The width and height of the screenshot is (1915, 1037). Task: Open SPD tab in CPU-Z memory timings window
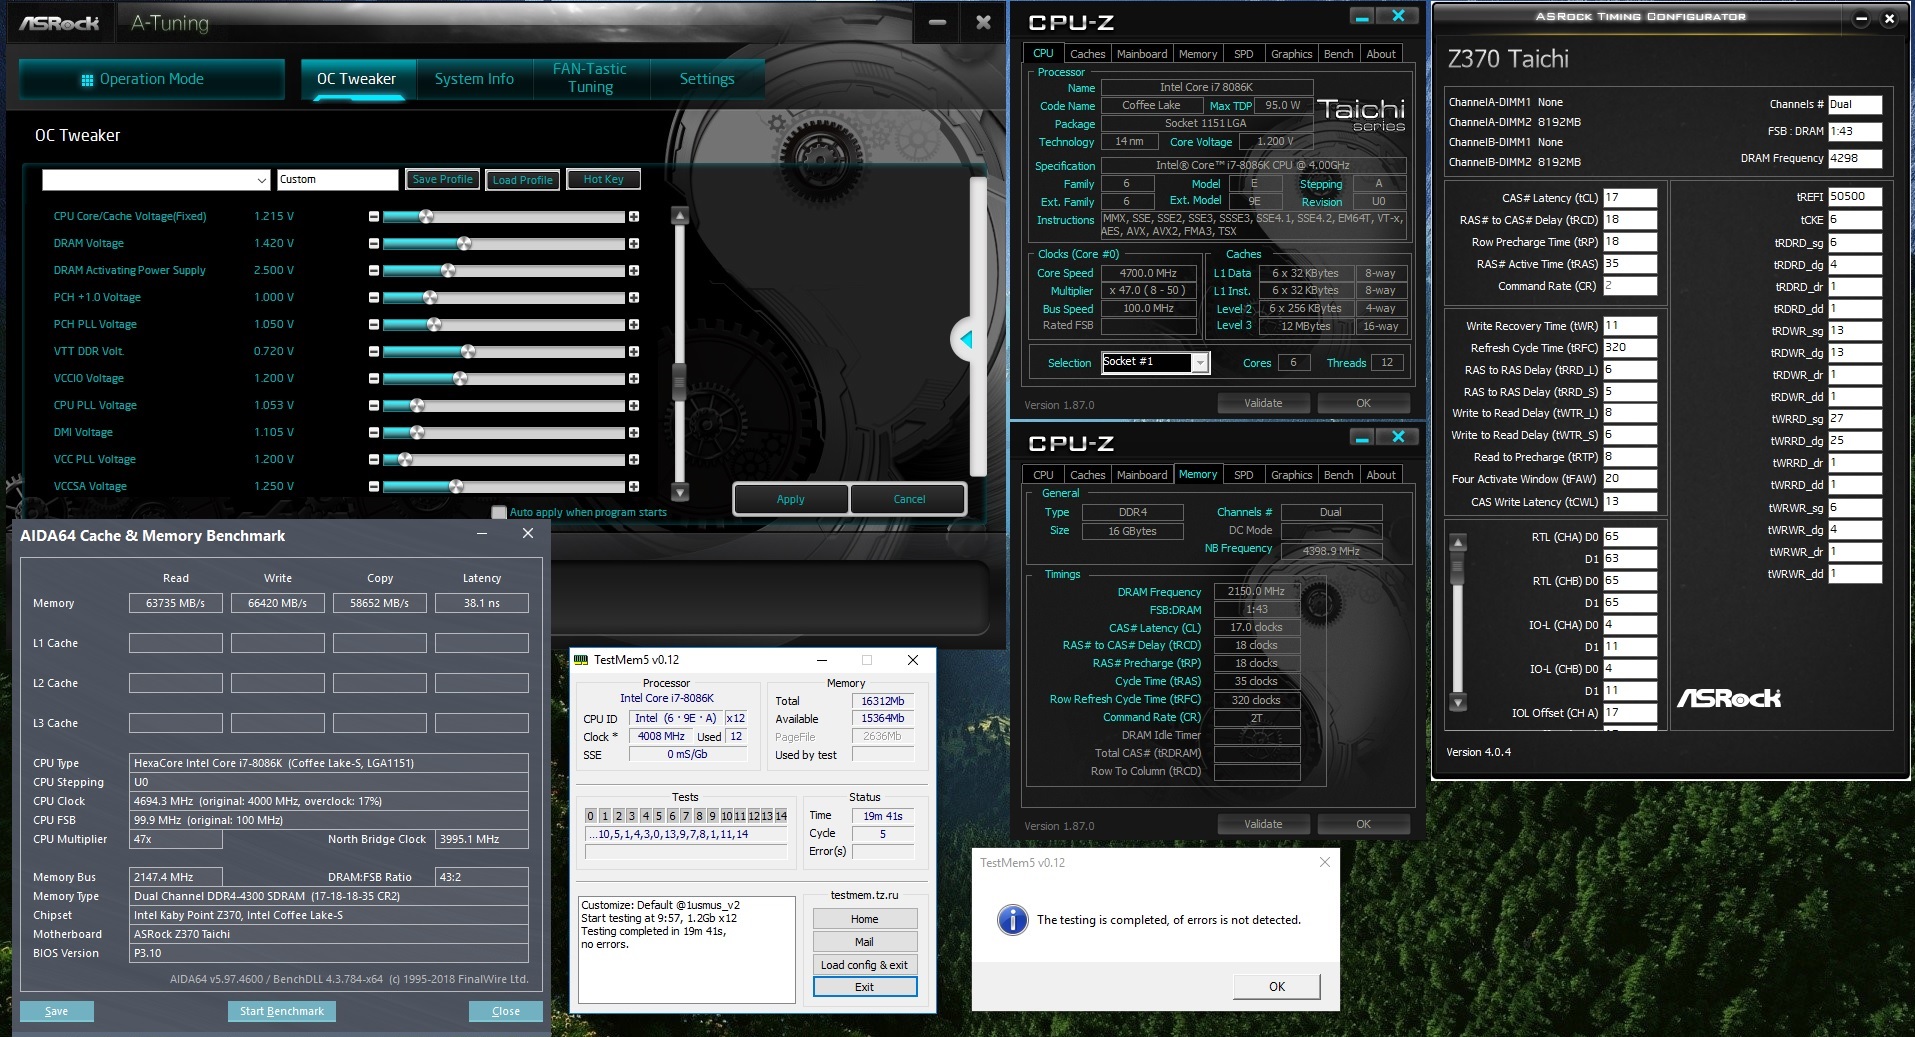click(1243, 475)
